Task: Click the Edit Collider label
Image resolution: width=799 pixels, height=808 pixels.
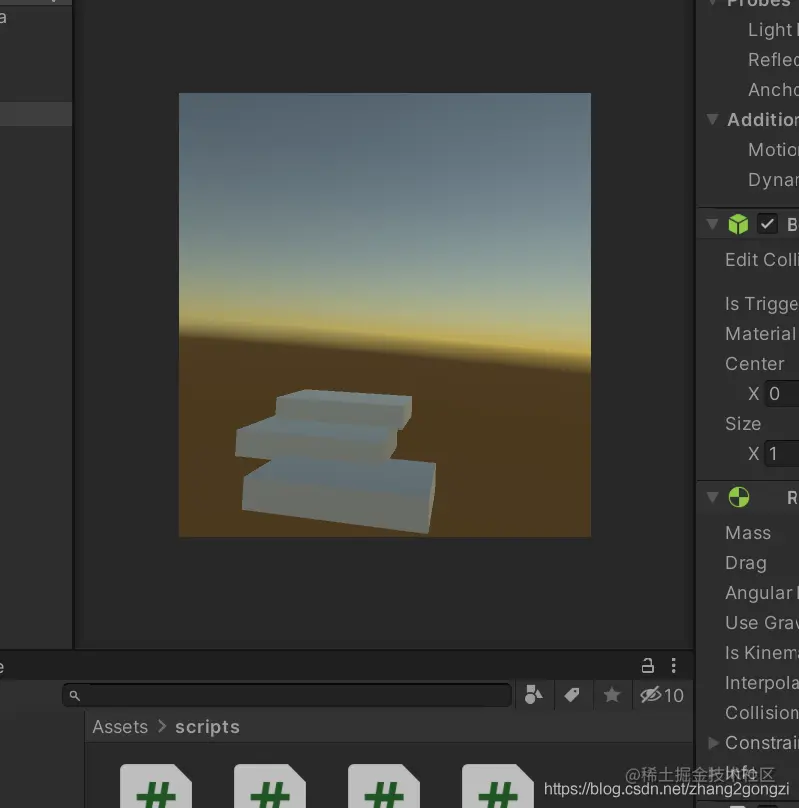Action: [762, 260]
